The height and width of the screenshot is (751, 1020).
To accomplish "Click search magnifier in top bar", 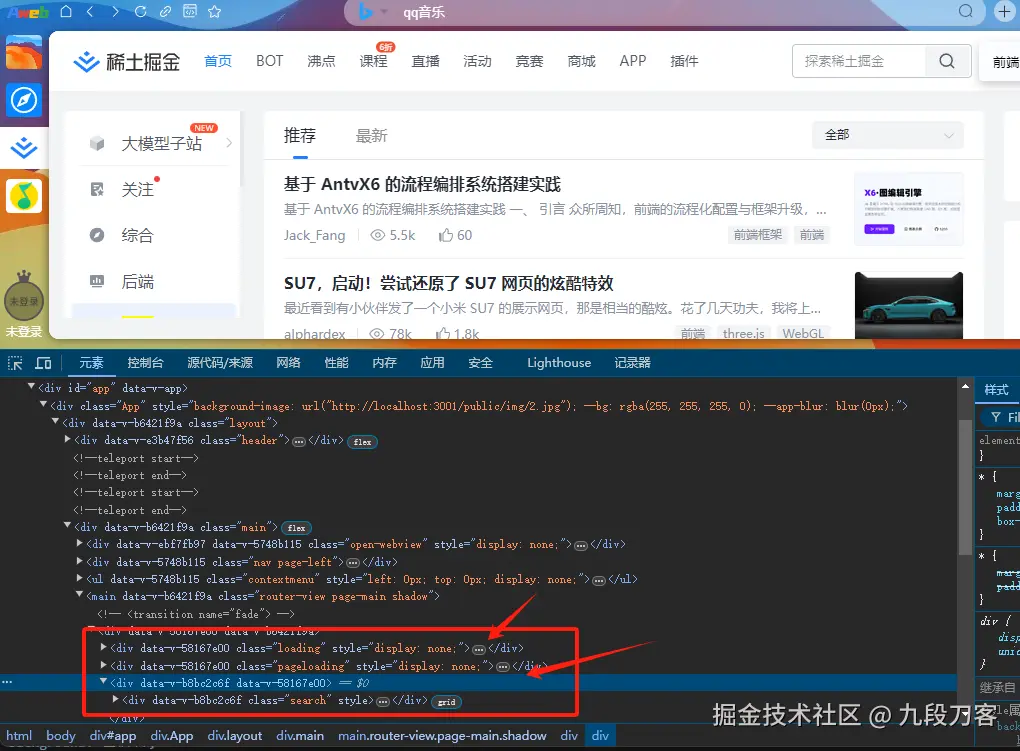I will click(x=966, y=11).
